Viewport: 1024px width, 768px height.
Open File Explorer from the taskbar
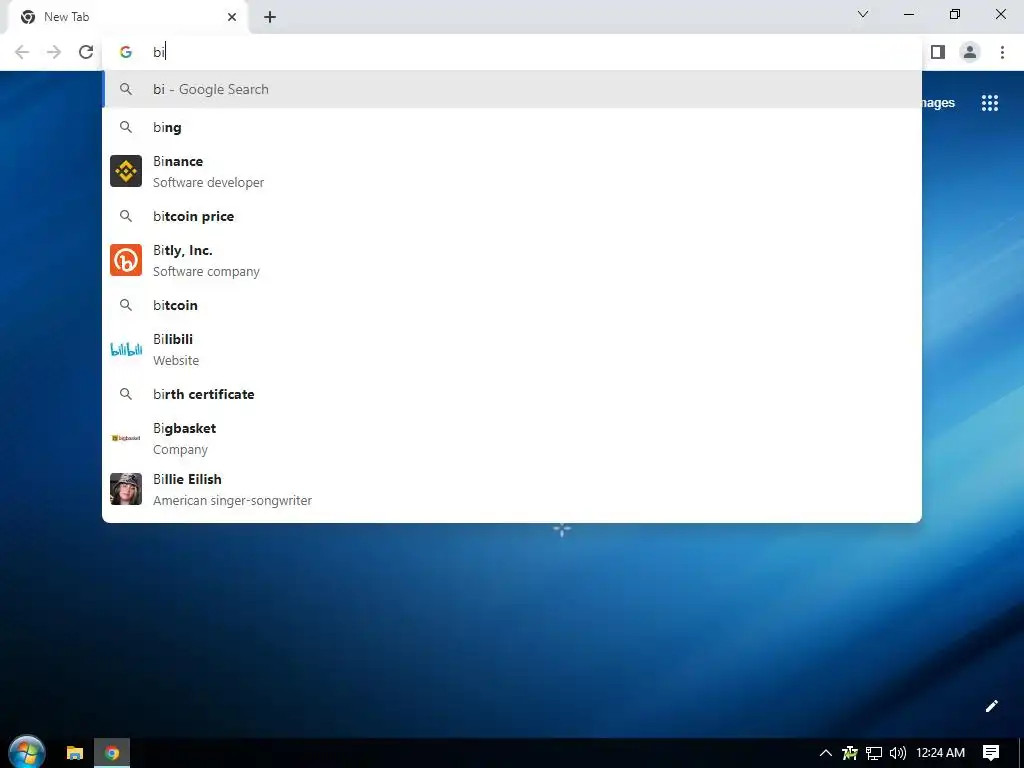pos(75,753)
